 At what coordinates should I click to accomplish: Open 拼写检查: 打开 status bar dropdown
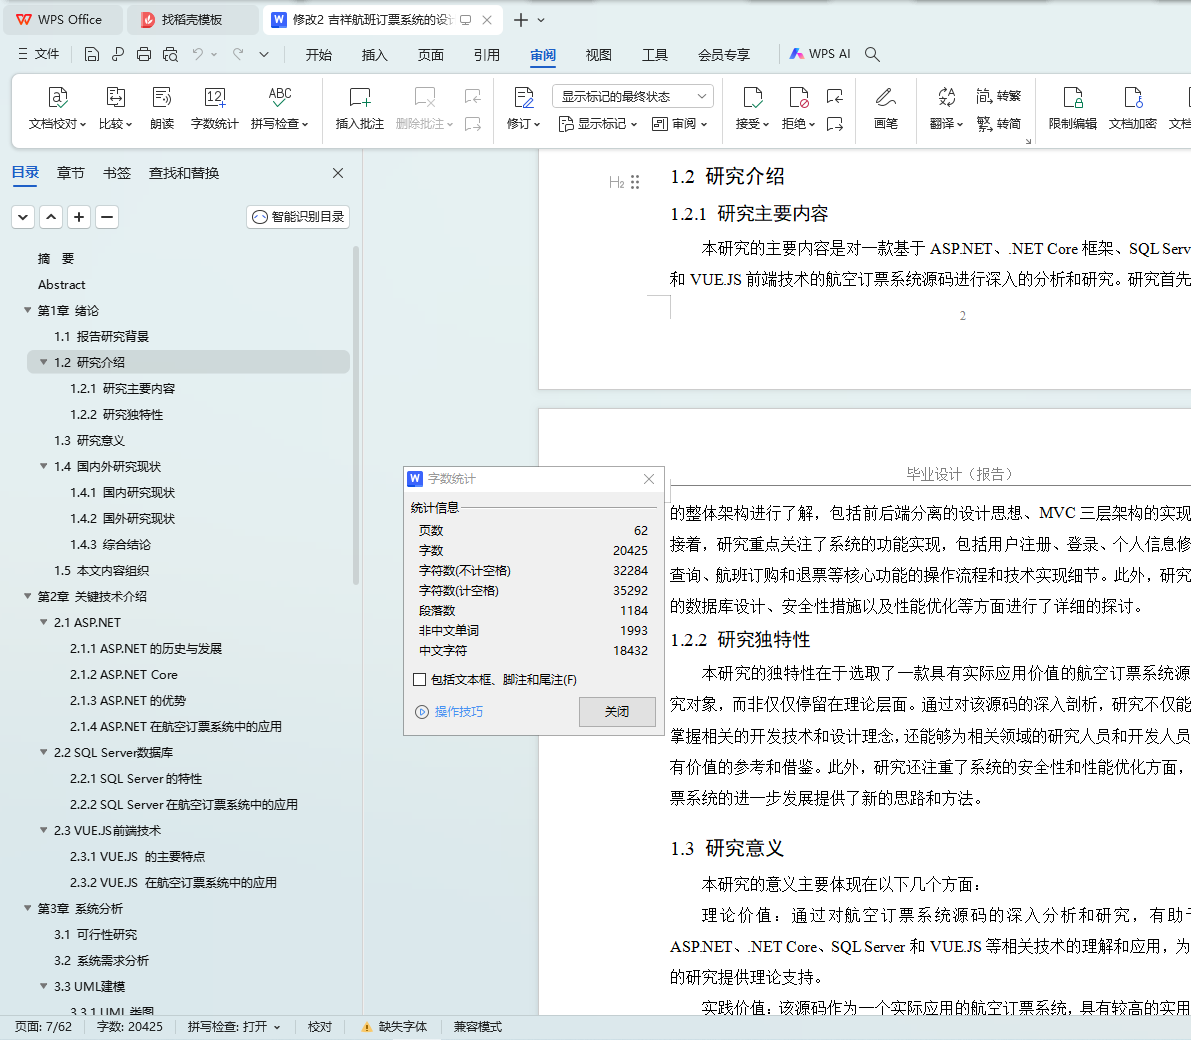[x=234, y=1026]
